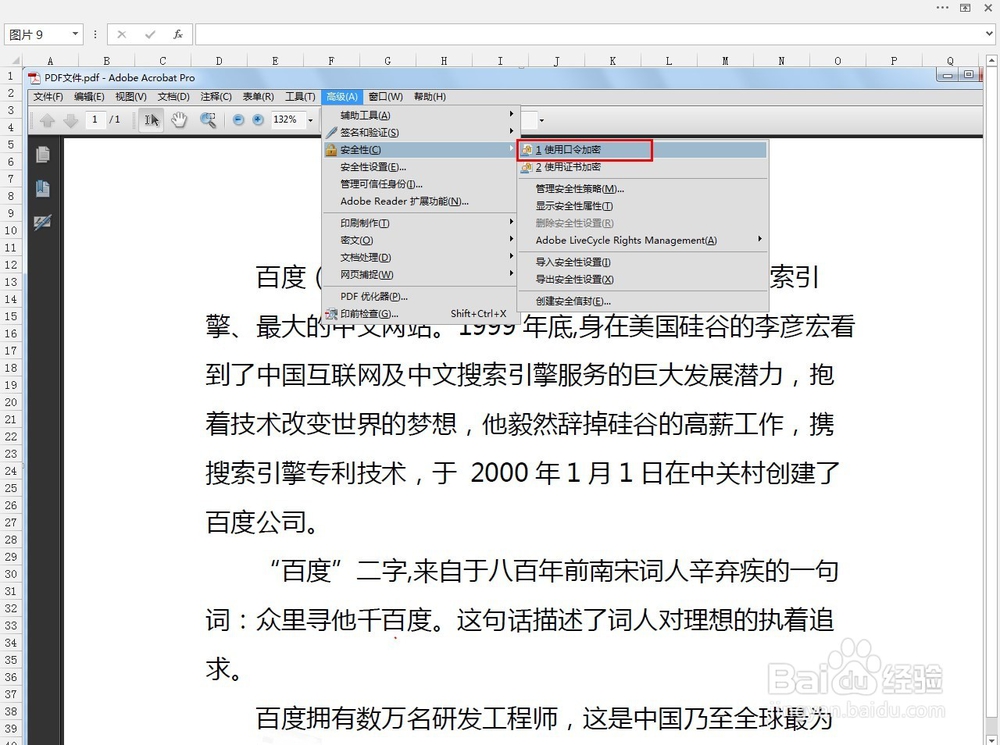Viewport: 1000px width, 745px height.
Task: Choose 管理可信任身份(I)... menu item
Action: point(420,184)
